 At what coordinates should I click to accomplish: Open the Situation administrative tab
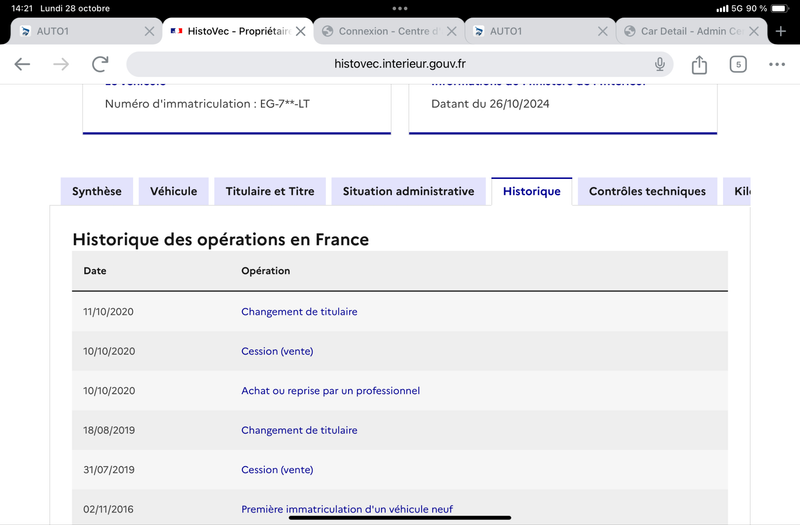pyautogui.click(x=408, y=191)
